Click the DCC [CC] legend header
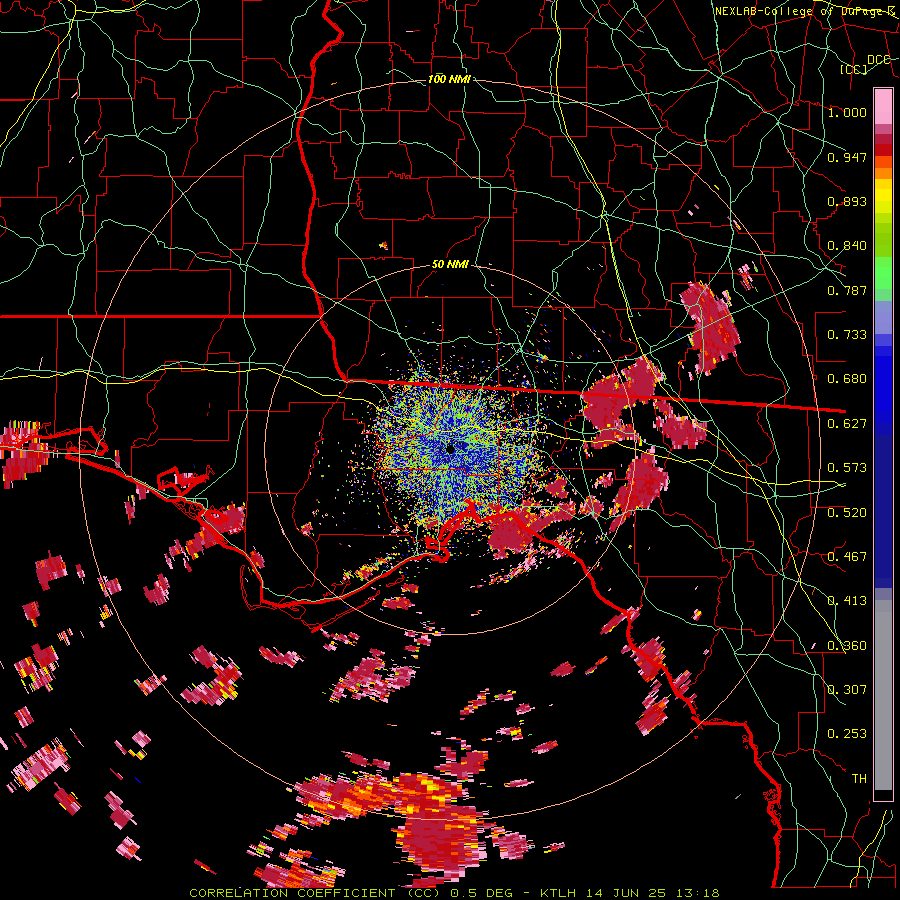 tap(866, 64)
